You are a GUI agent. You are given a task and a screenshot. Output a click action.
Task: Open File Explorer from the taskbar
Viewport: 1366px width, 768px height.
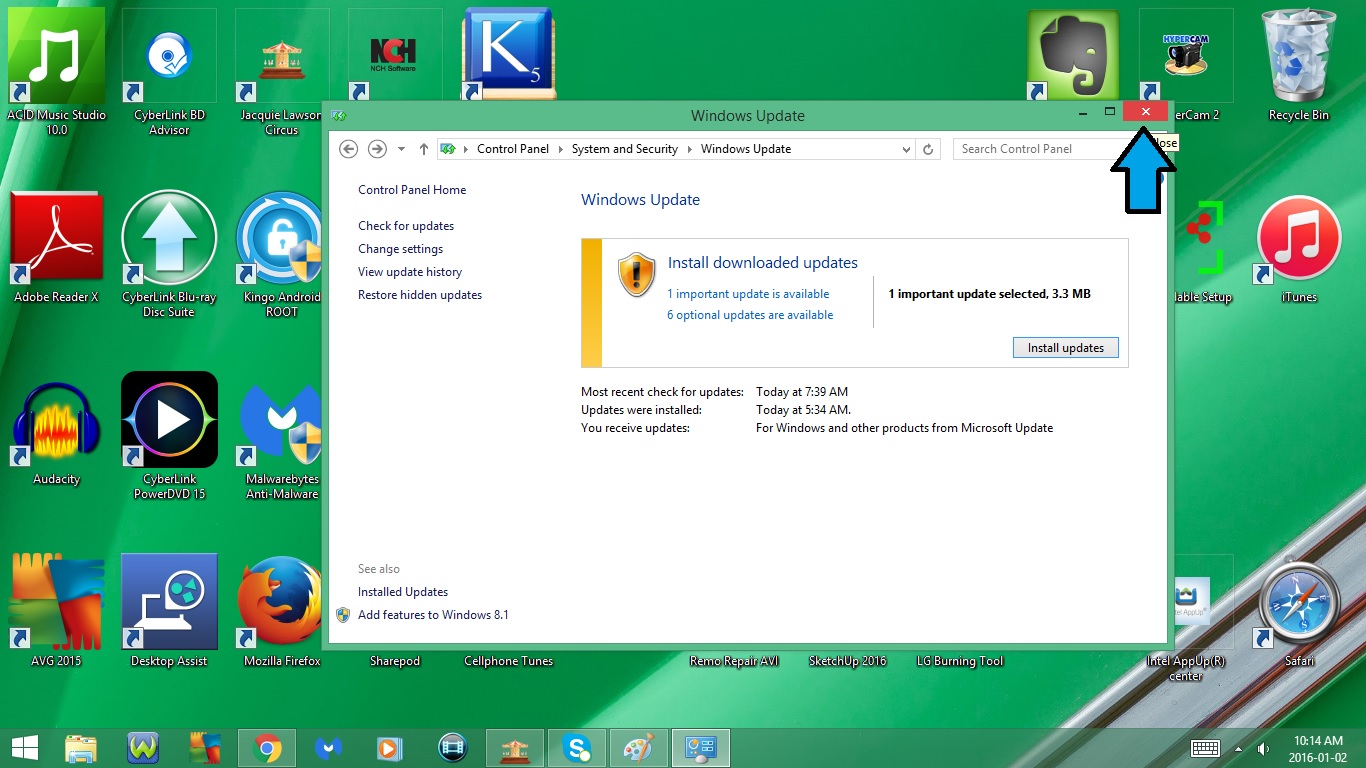[81, 747]
